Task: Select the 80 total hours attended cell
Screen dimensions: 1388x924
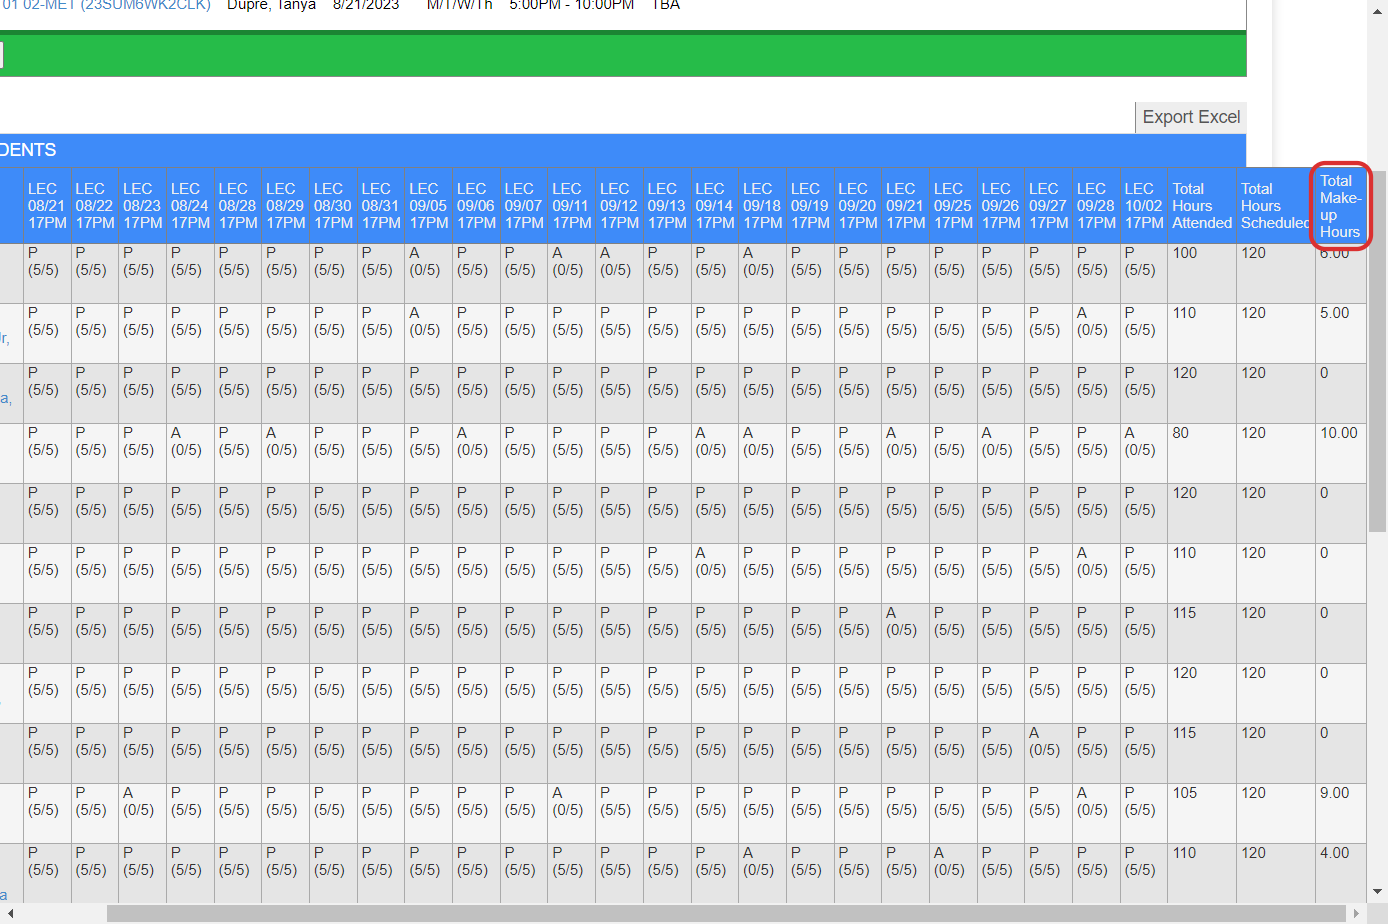Action: [1181, 433]
